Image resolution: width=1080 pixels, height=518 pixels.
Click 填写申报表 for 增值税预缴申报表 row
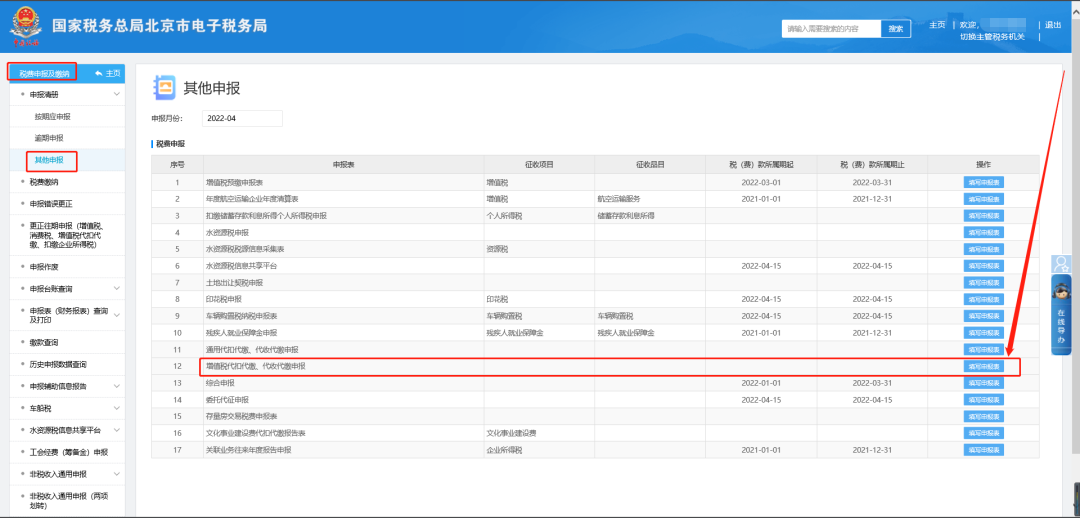(983, 183)
